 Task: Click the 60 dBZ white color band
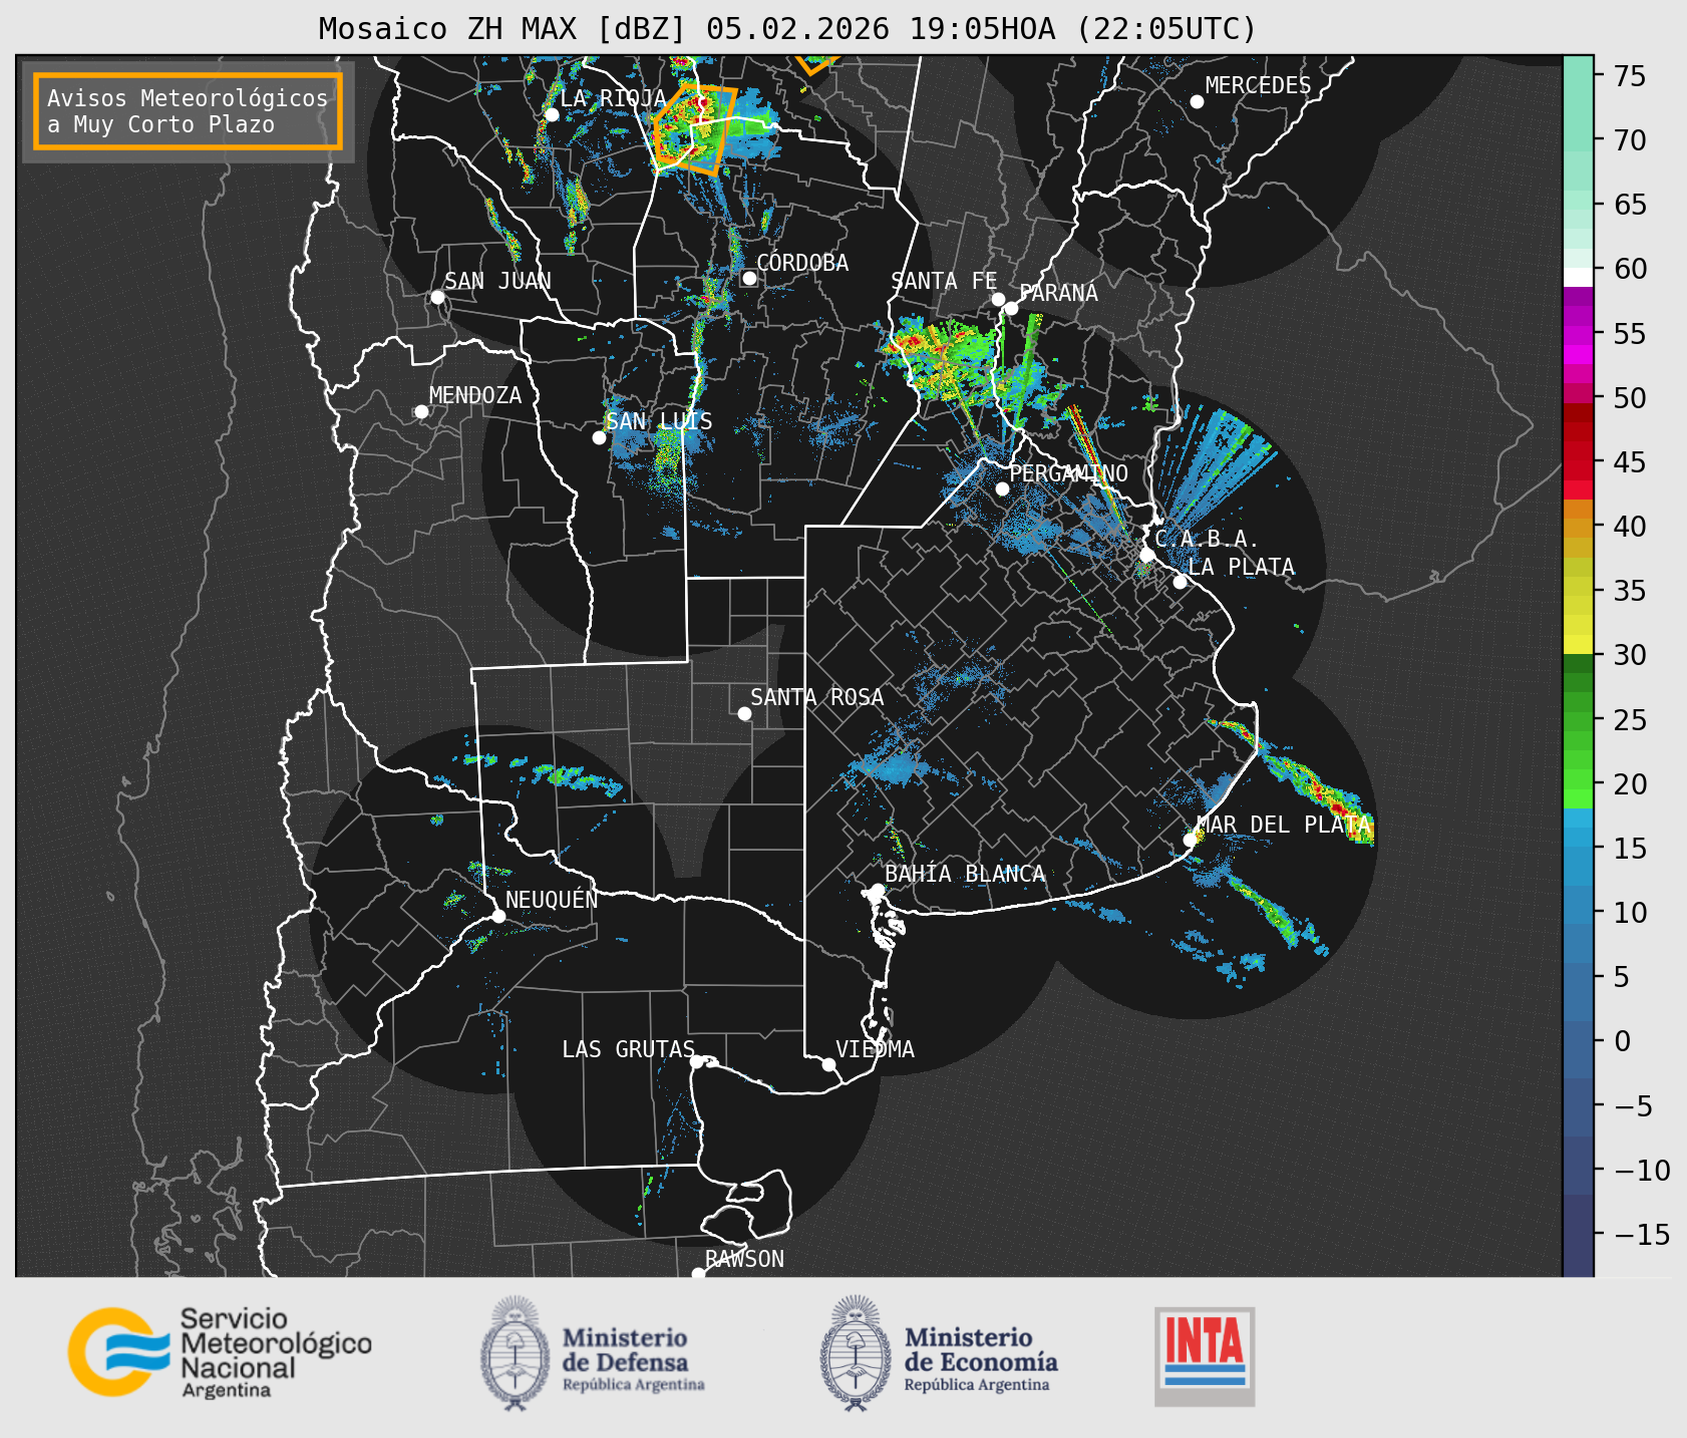[1578, 277]
